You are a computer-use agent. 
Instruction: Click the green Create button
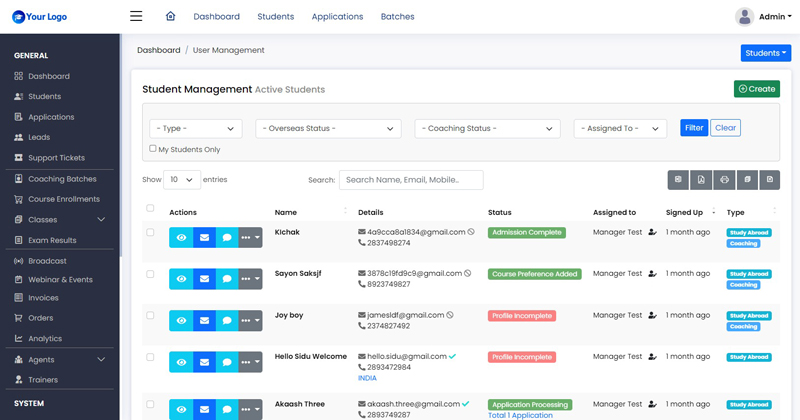757,89
